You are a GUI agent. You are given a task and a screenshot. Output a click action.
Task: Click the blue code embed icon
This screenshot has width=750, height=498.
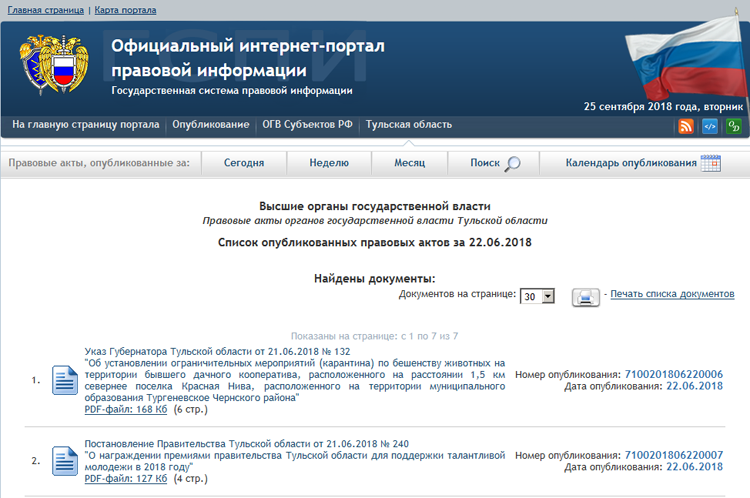710,126
